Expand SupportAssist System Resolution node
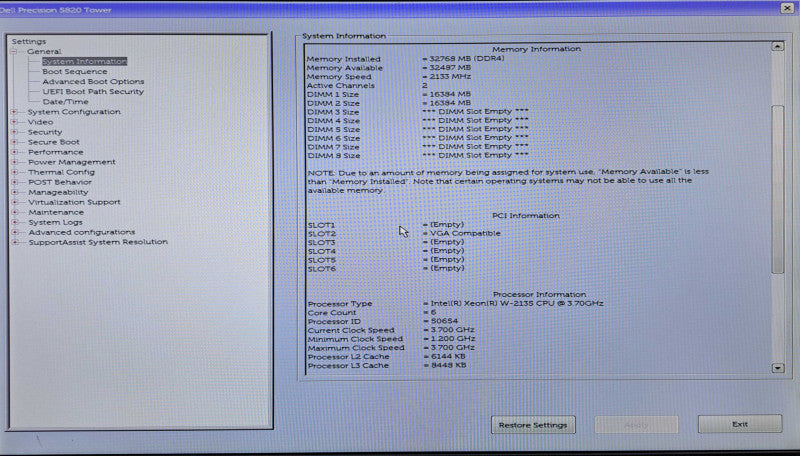Image resolution: width=800 pixels, height=456 pixels. pyautogui.click(x=14, y=242)
